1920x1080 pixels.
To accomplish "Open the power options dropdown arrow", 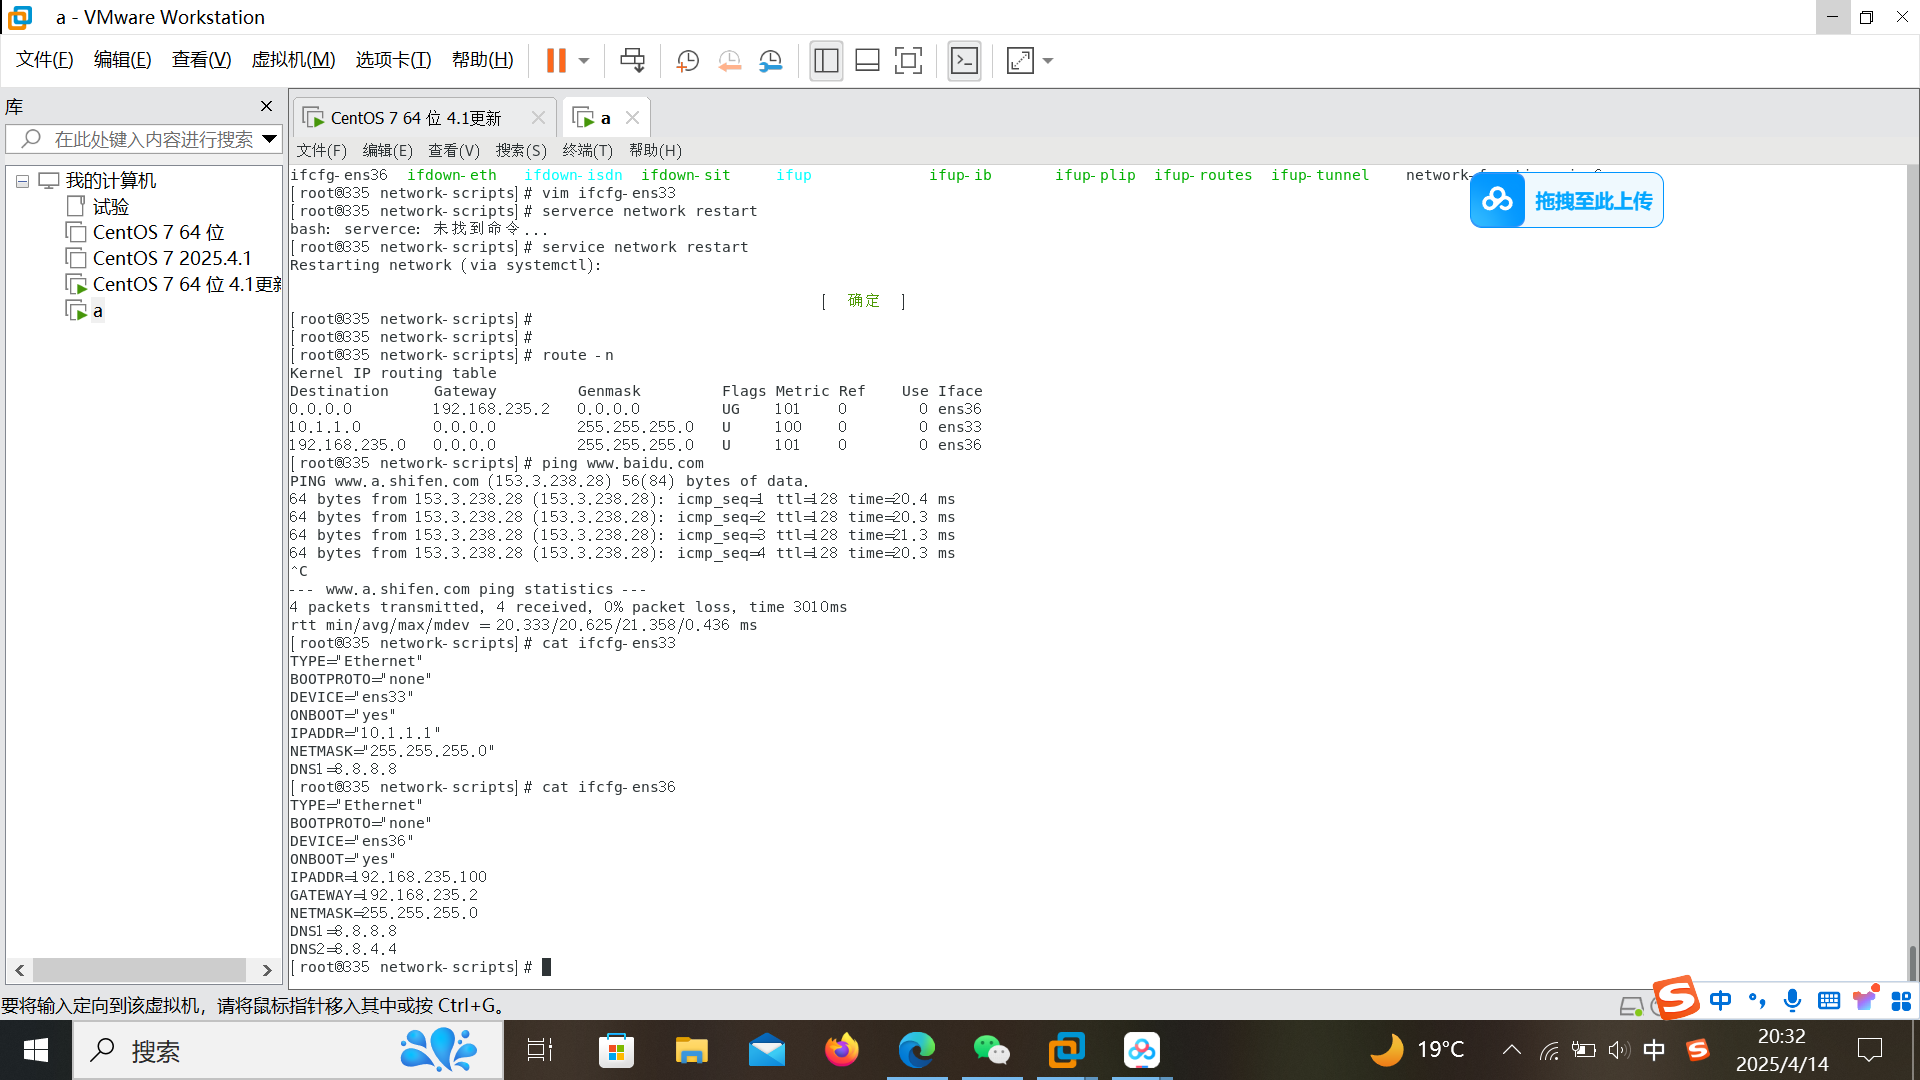I will coord(584,61).
